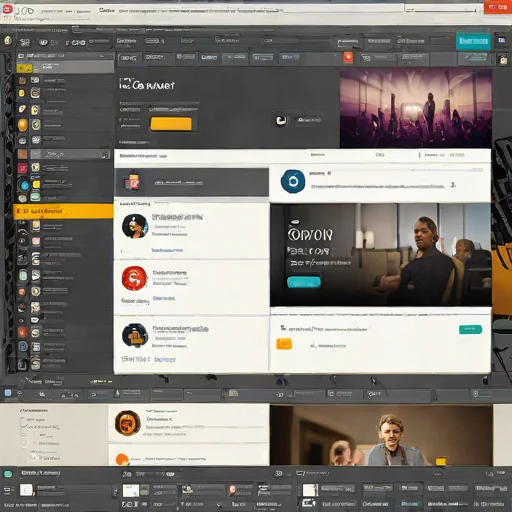Click the round black icon in dark header
The image size is (512, 512).
[x=281, y=120]
